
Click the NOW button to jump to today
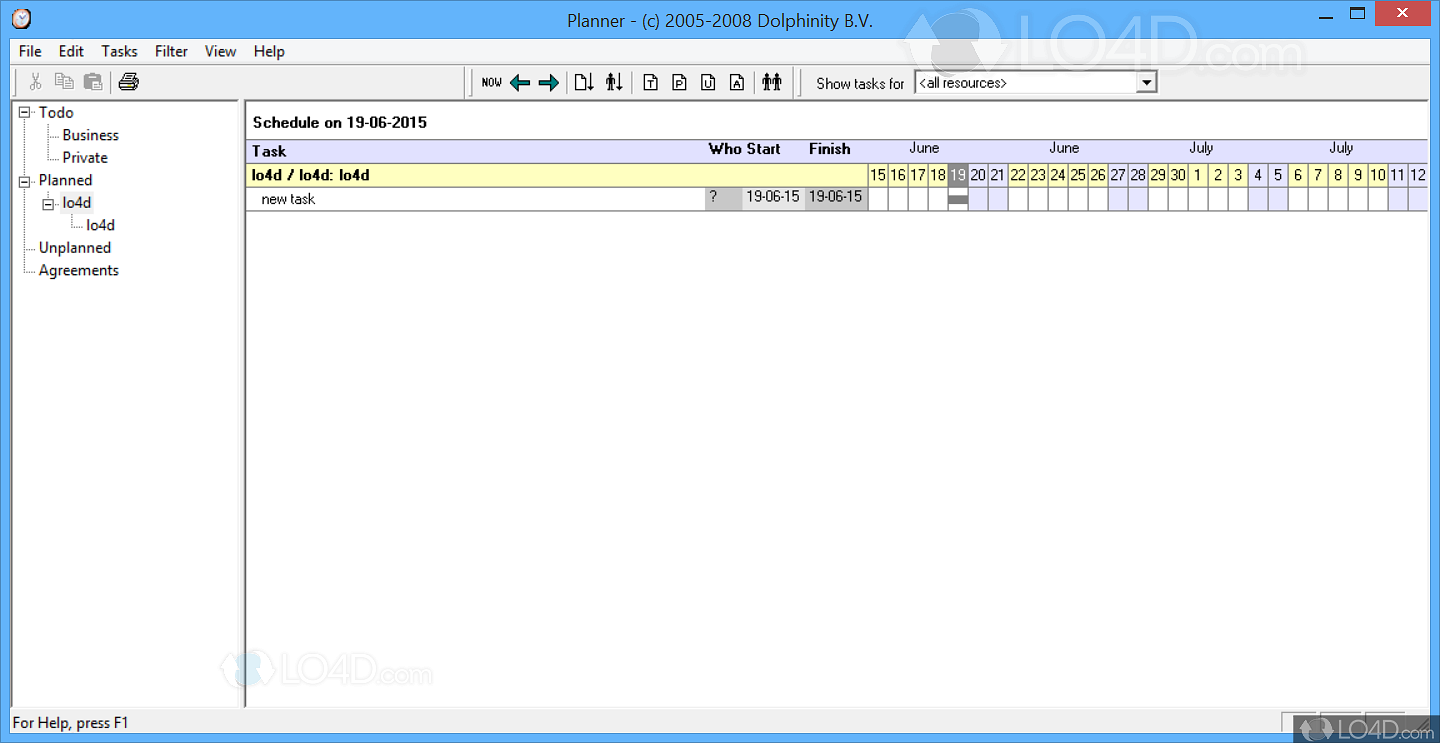point(491,83)
